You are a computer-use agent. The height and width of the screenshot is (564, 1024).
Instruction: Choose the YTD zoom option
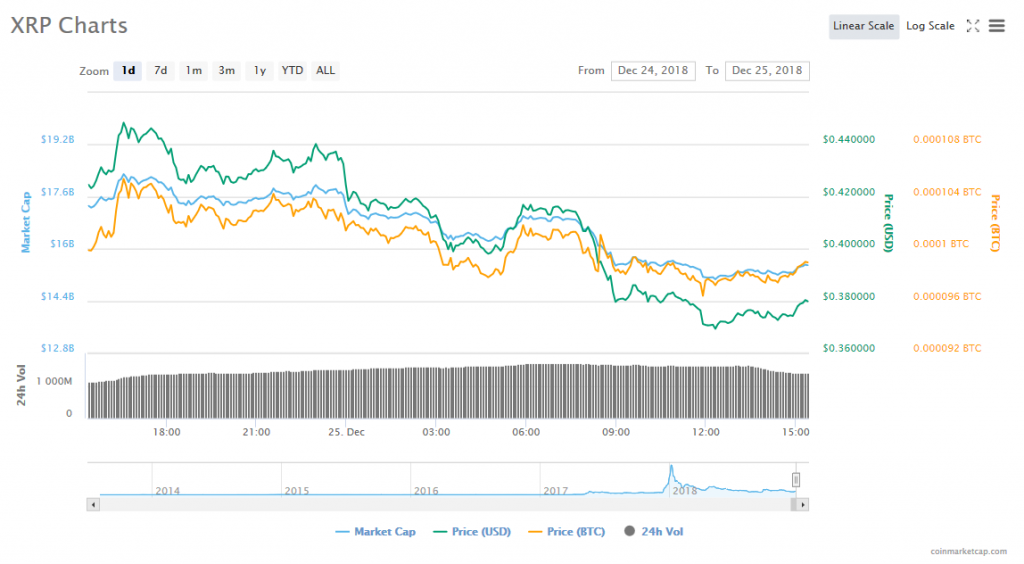pyautogui.click(x=292, y=70)
